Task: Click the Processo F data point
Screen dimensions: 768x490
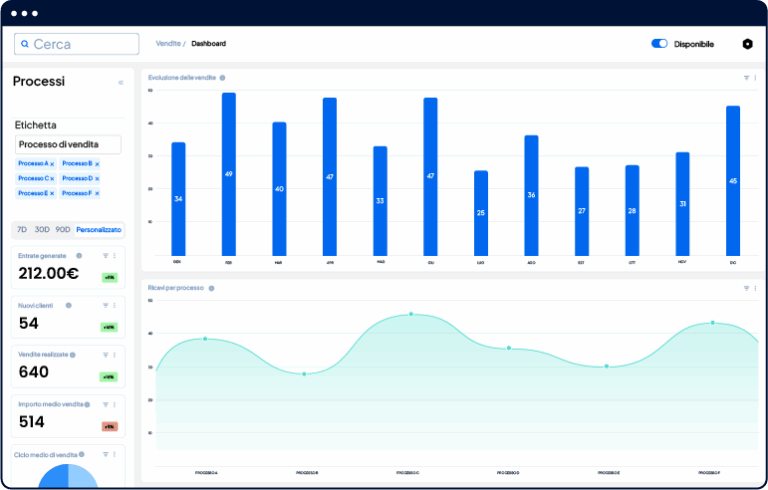Action: pyautogui.click(x=713, y=322)
